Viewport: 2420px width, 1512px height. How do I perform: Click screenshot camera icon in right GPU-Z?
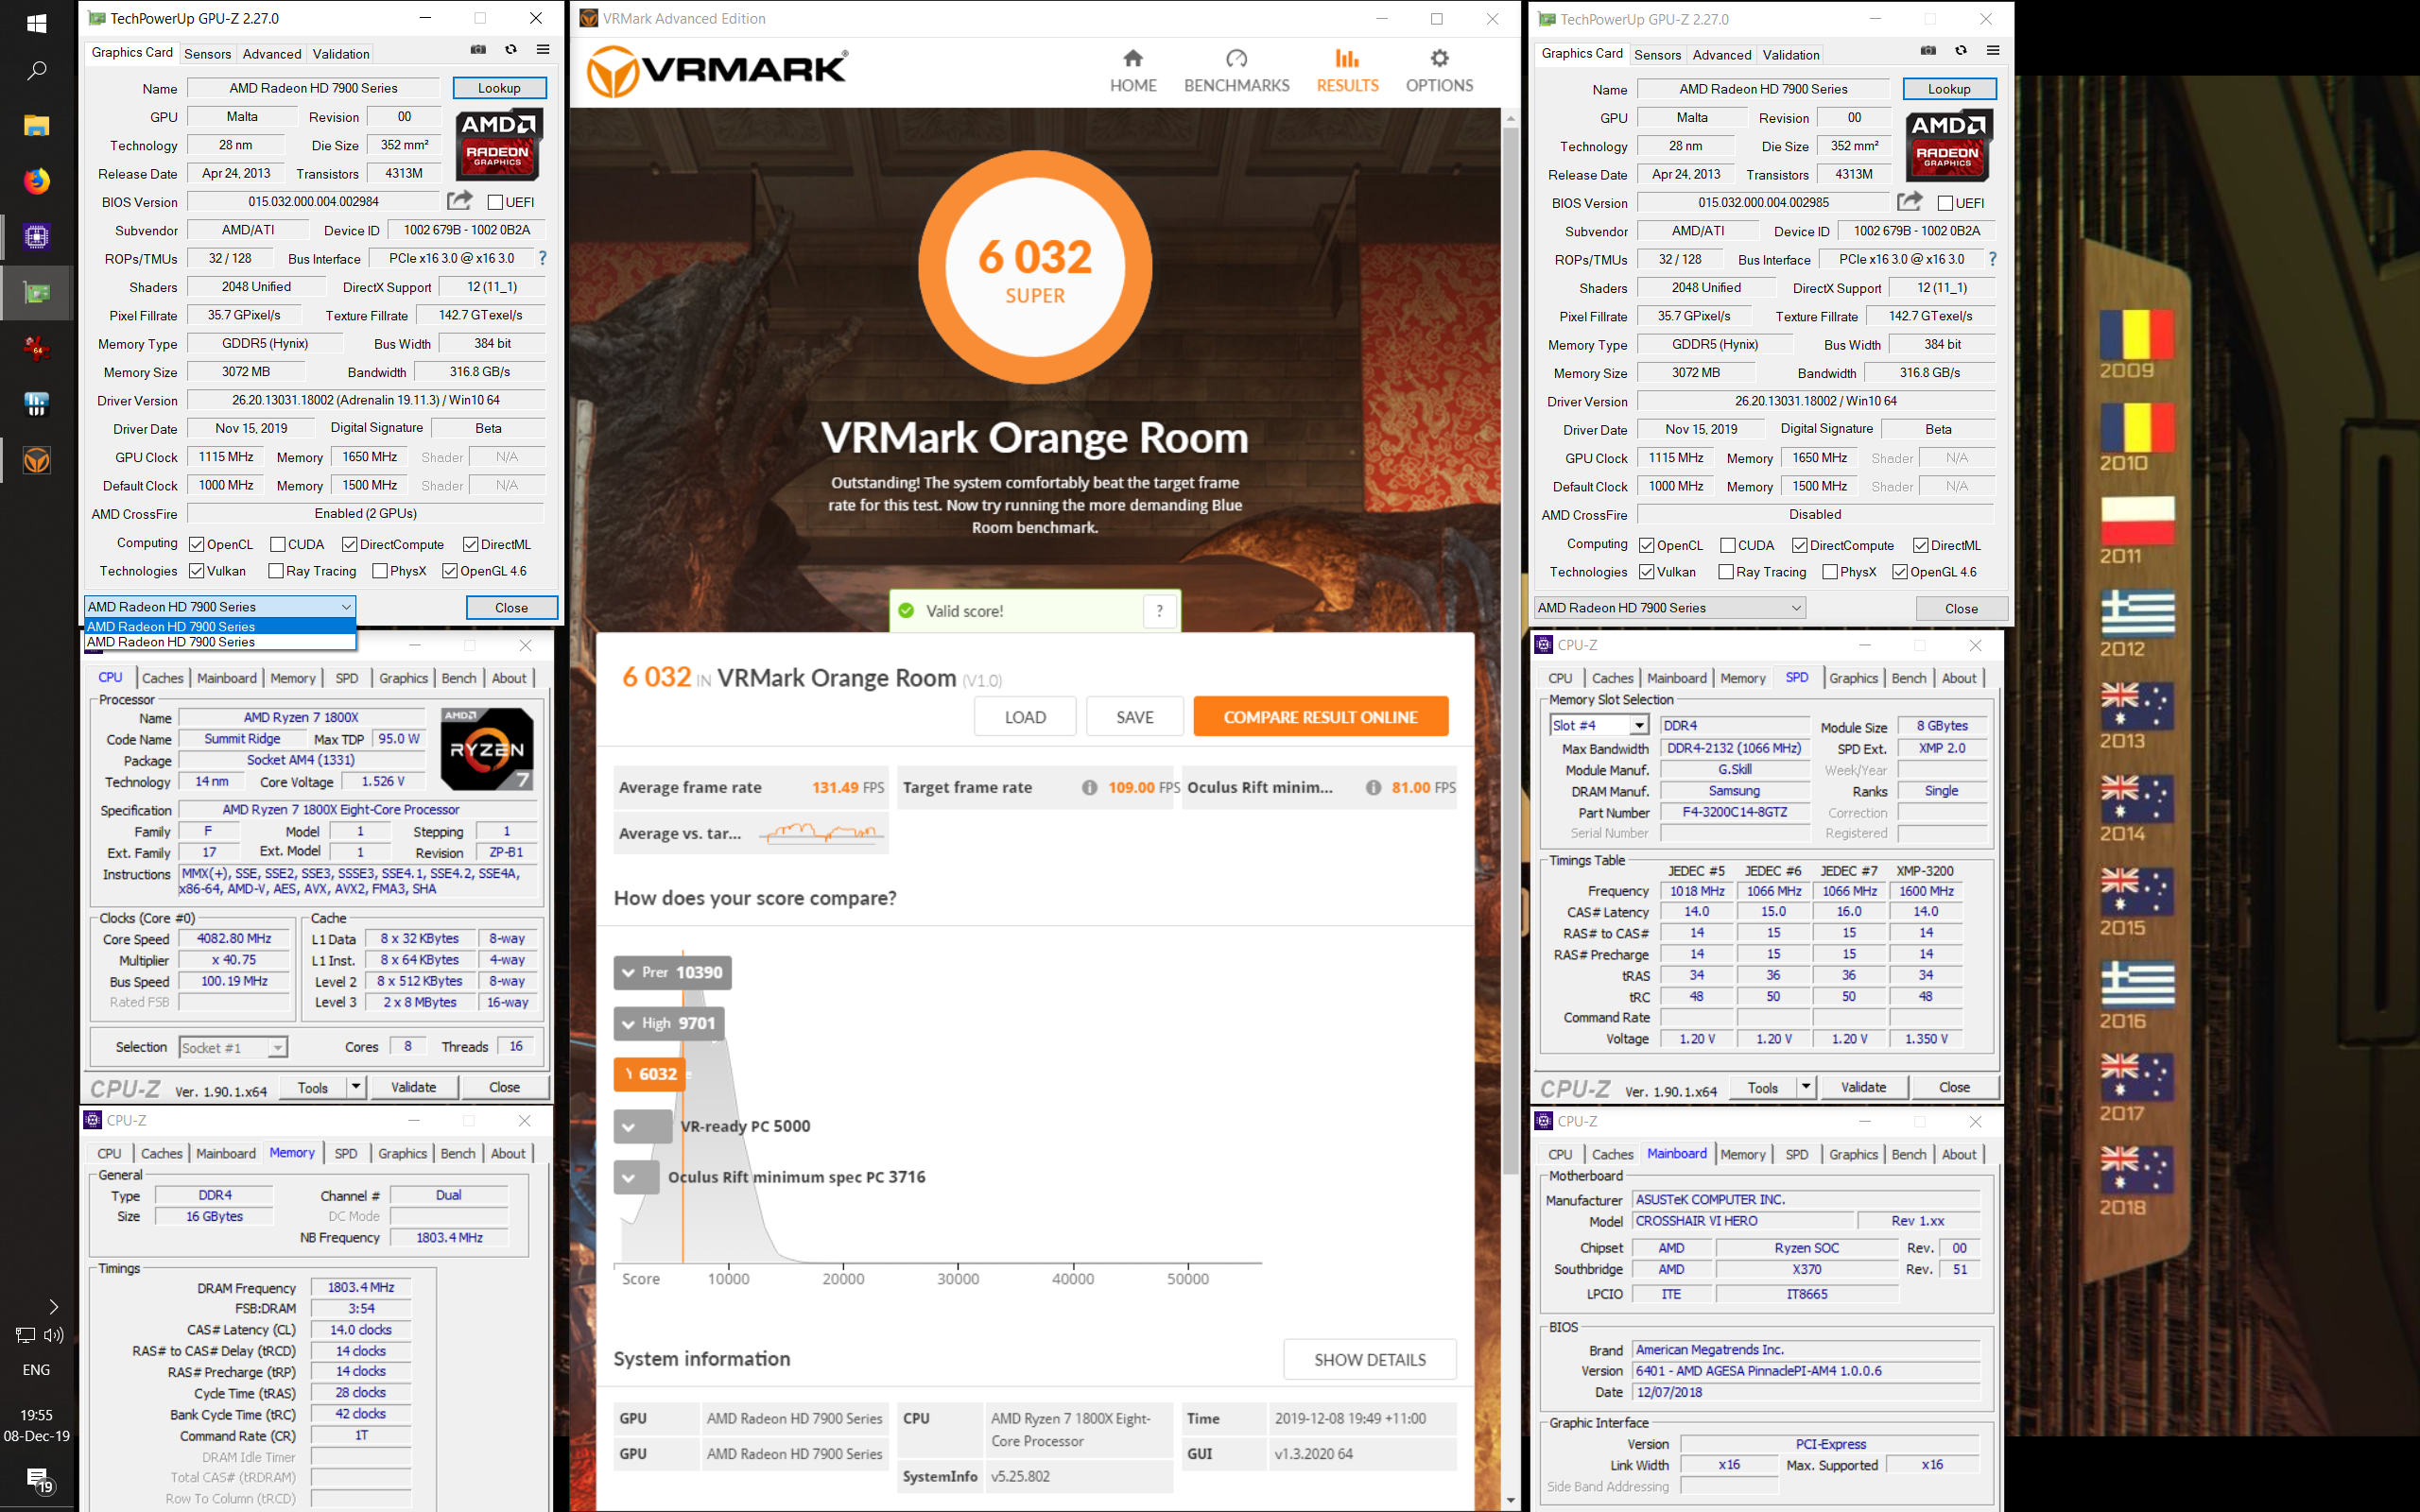pyautogui.click(x=1928, y=51)
